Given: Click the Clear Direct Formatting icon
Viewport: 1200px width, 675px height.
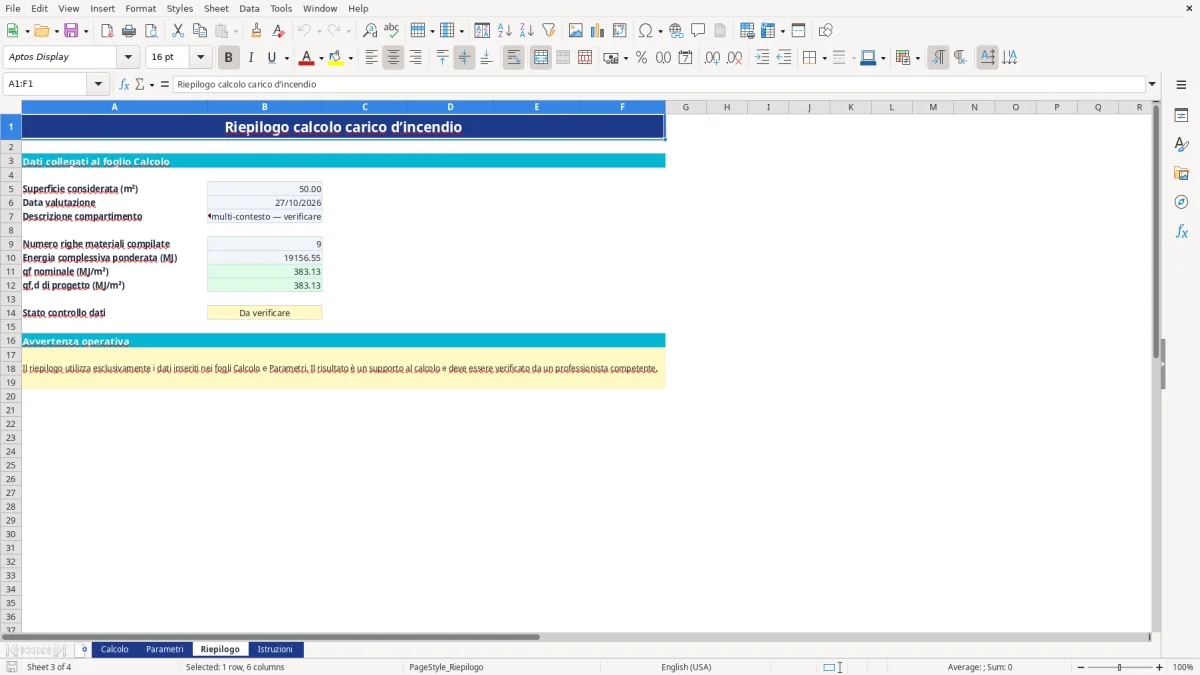Looking at the screenshot, I should pos(279,31).
